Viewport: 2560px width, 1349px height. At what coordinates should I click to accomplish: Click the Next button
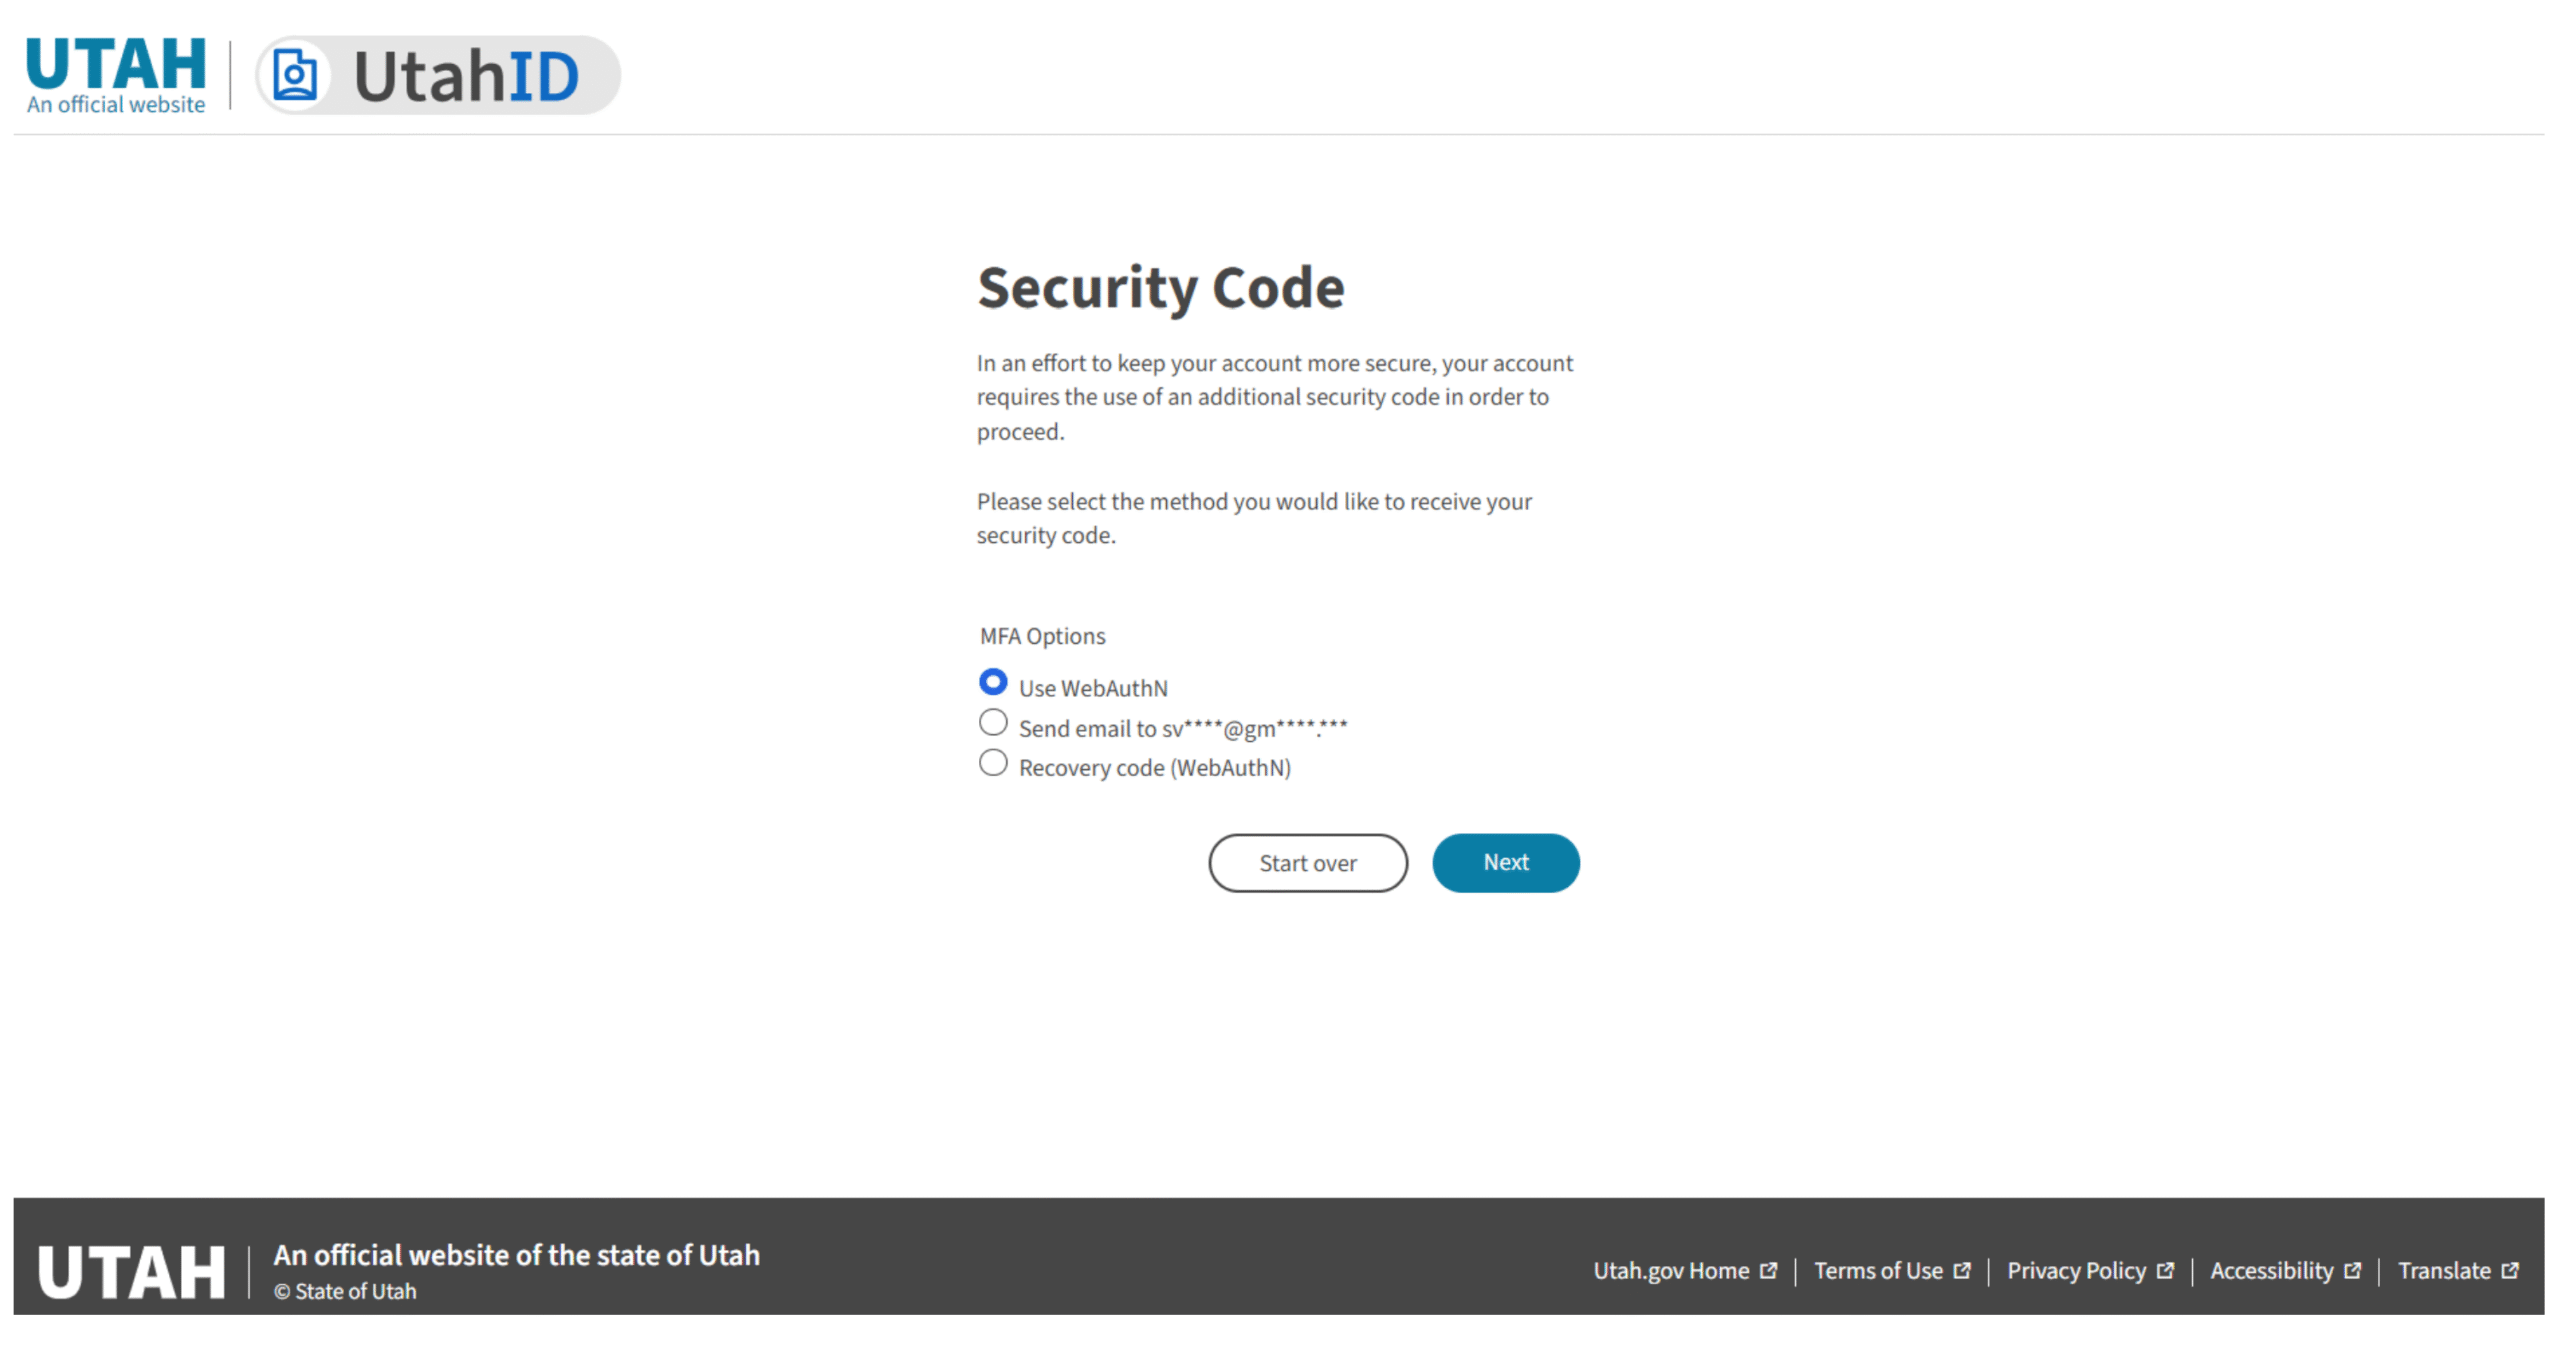tap(1506, 862)
